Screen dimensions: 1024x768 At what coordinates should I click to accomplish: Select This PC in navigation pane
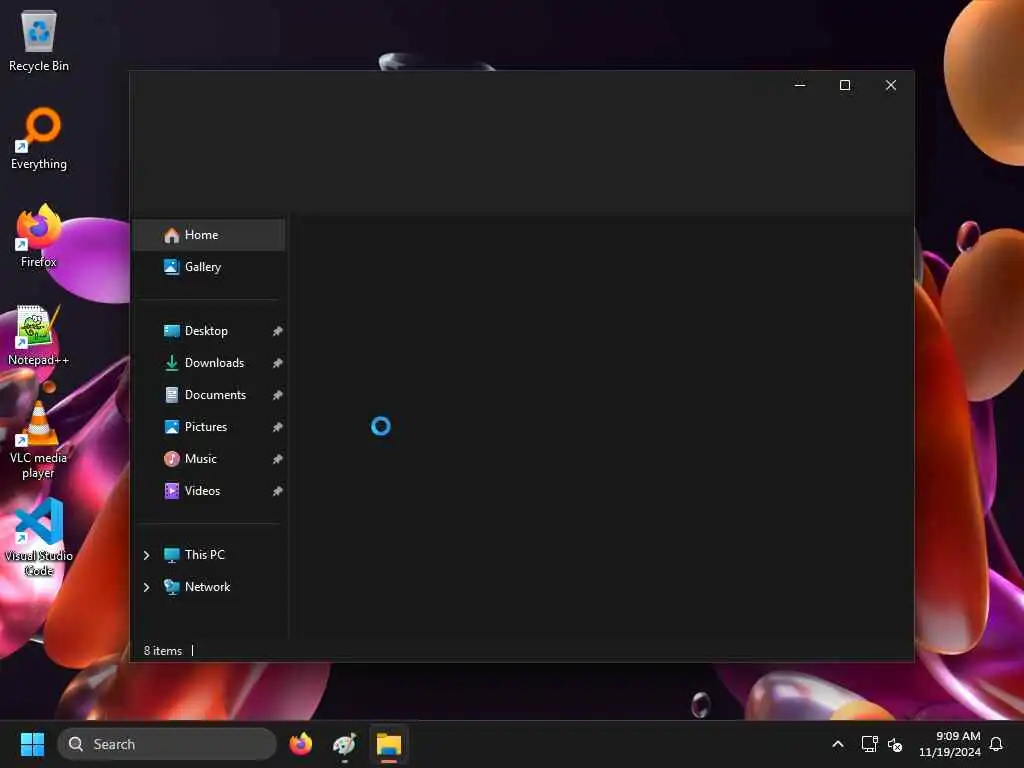(204, 554)
